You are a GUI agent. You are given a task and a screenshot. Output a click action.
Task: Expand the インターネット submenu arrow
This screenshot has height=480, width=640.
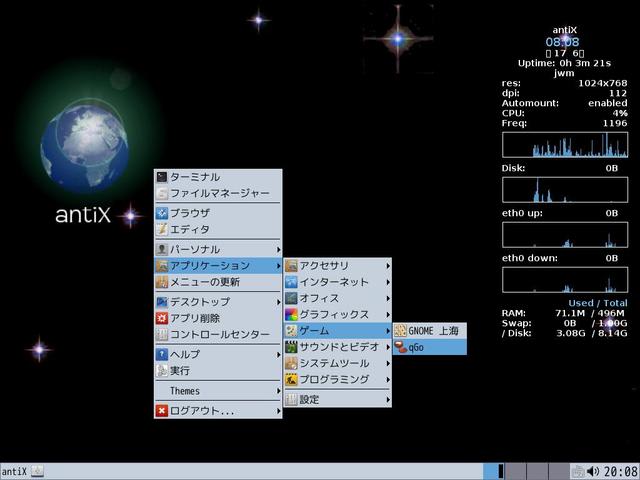click(388, 282)
